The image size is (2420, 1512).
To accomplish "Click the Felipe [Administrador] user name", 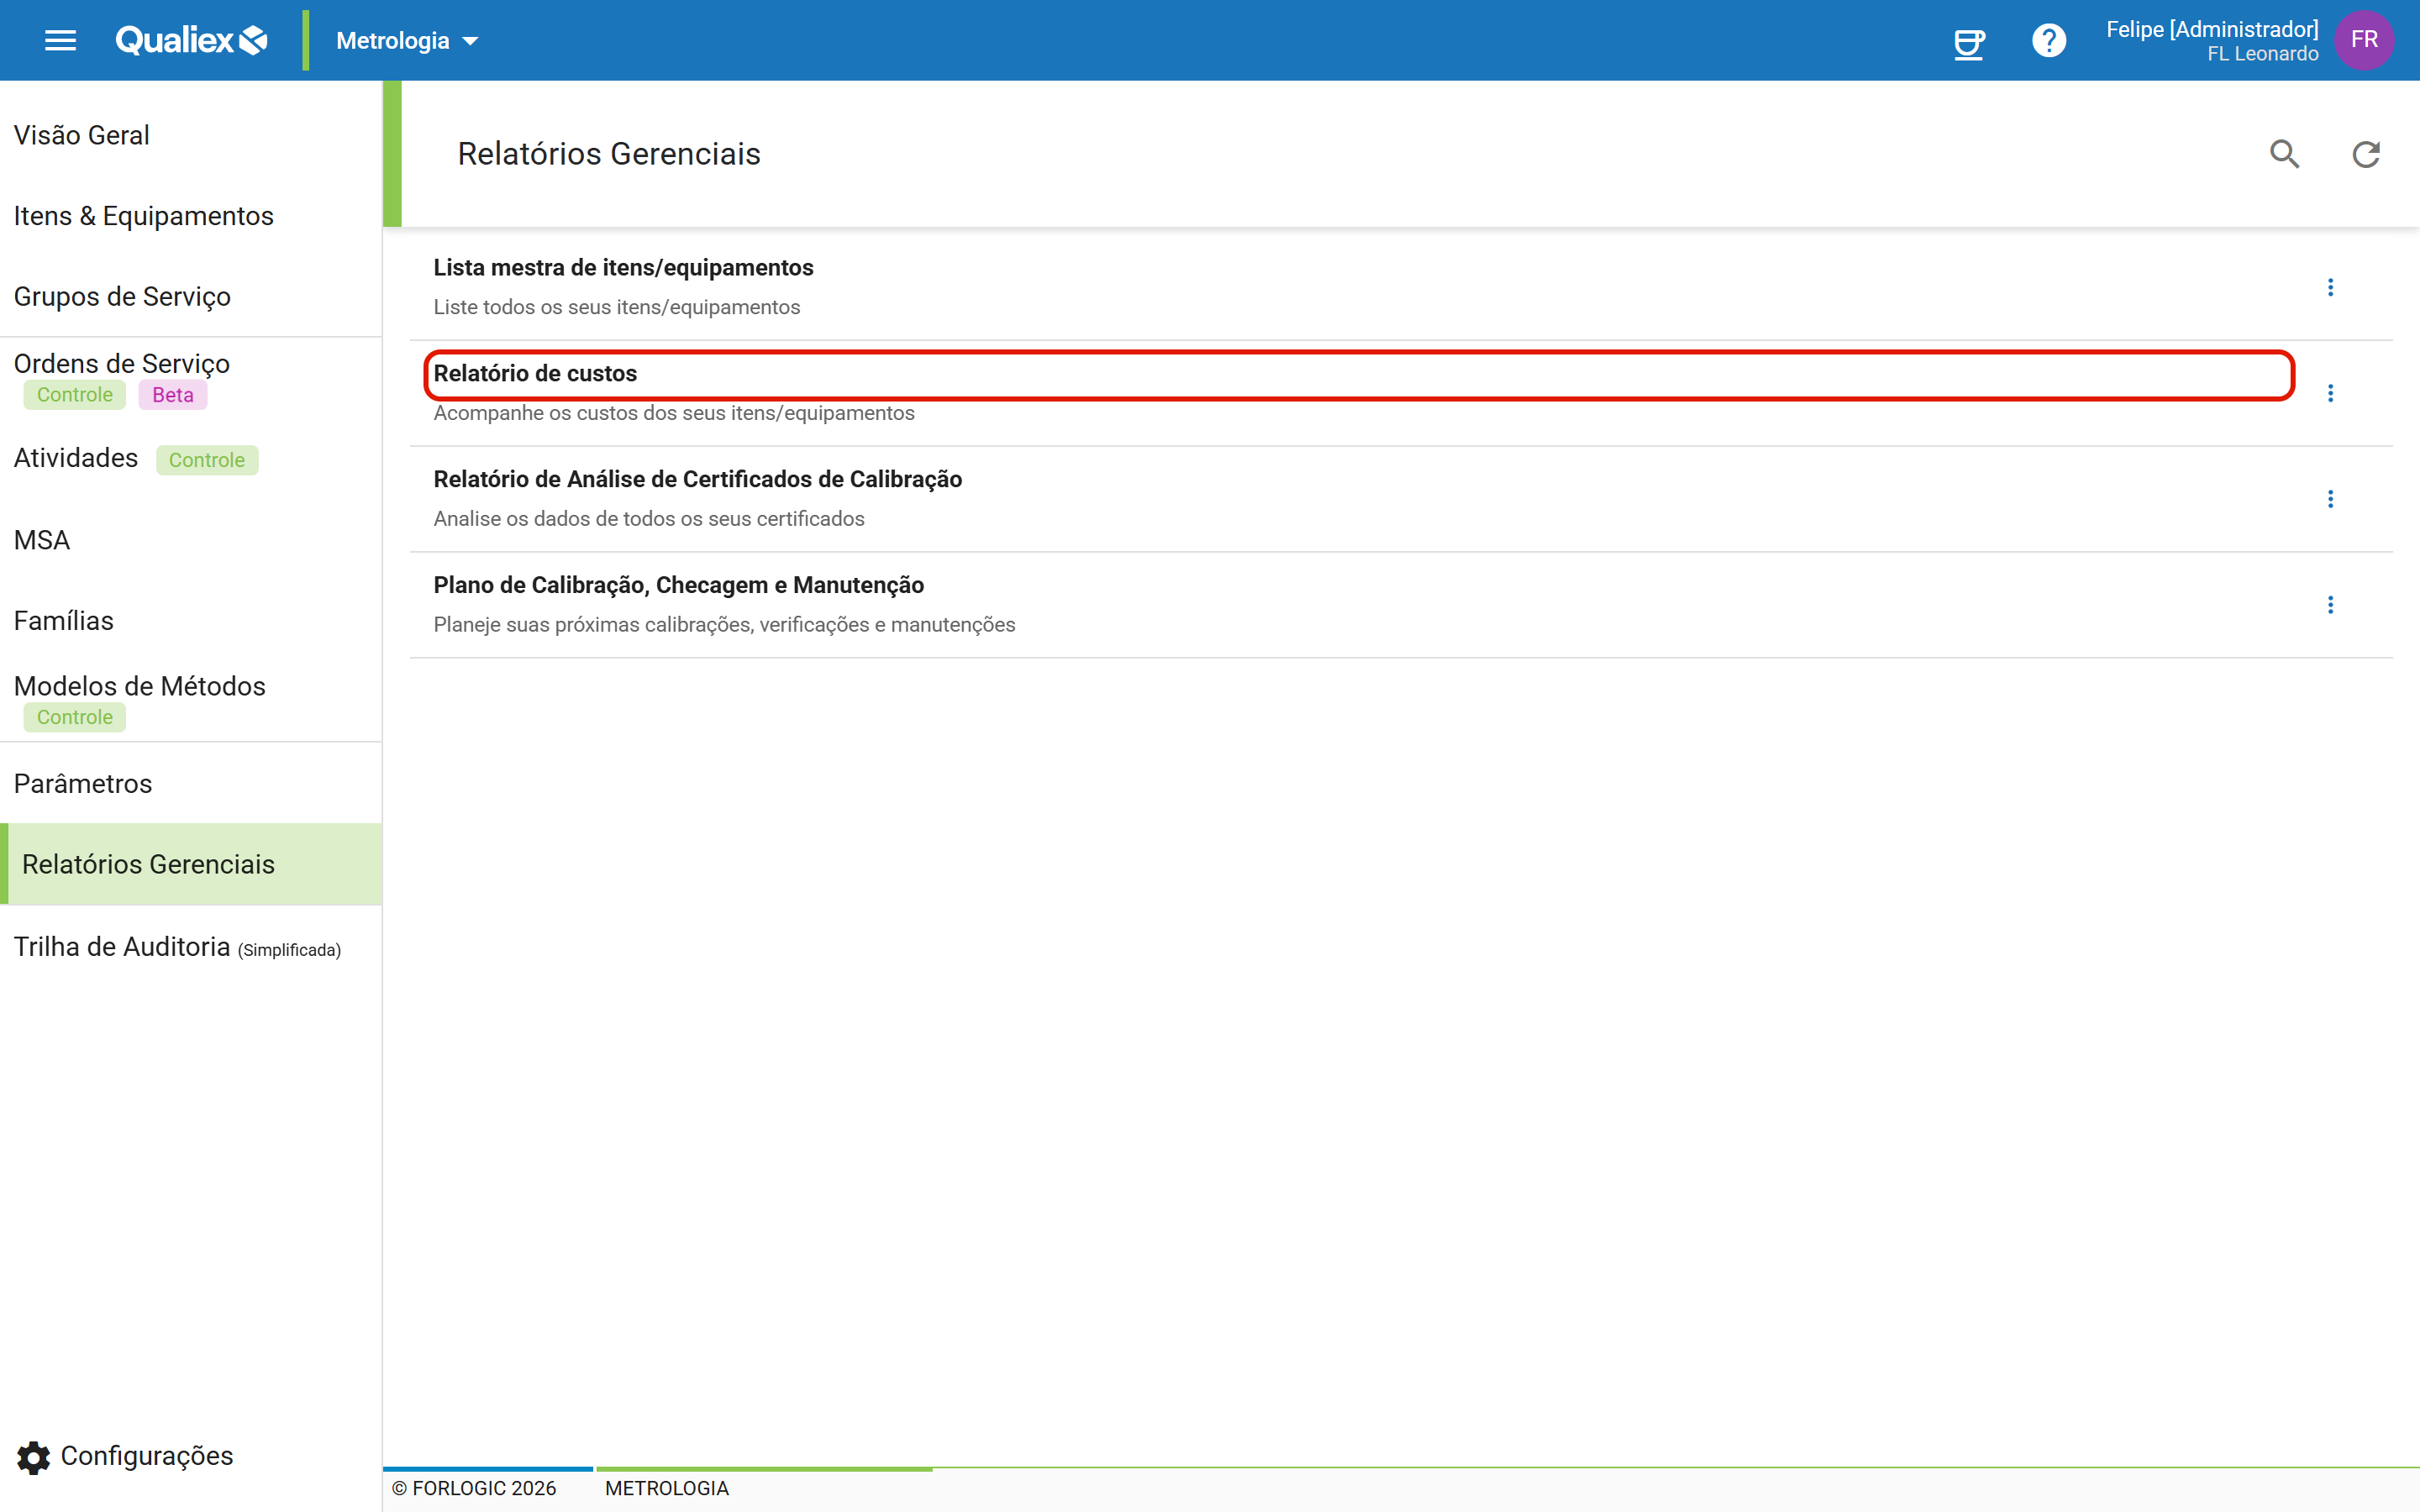I will [x=2212, y=29].
